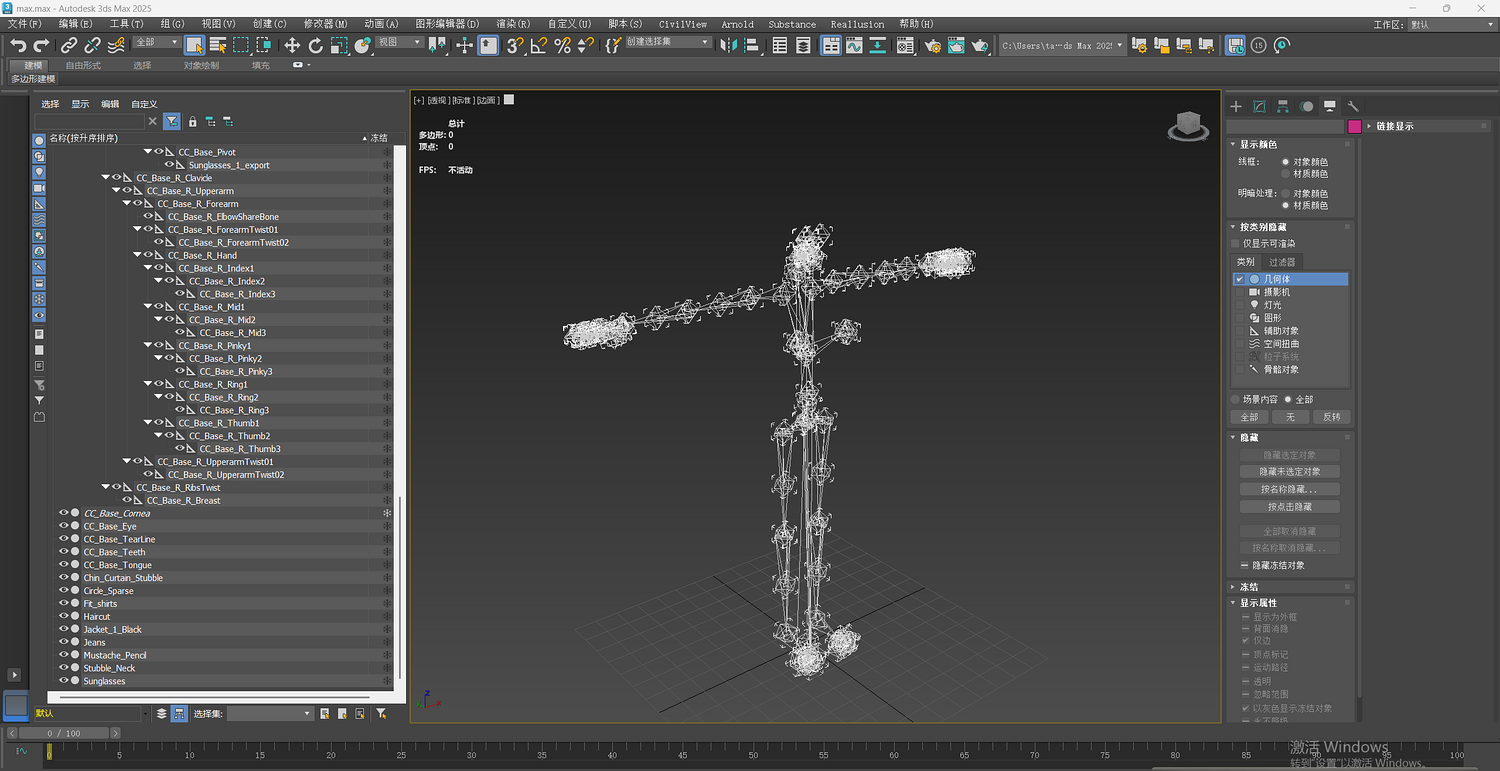Screen dimensions: 1500x771
Task: Open the Select by Name list tool
Action: point(217,45)
